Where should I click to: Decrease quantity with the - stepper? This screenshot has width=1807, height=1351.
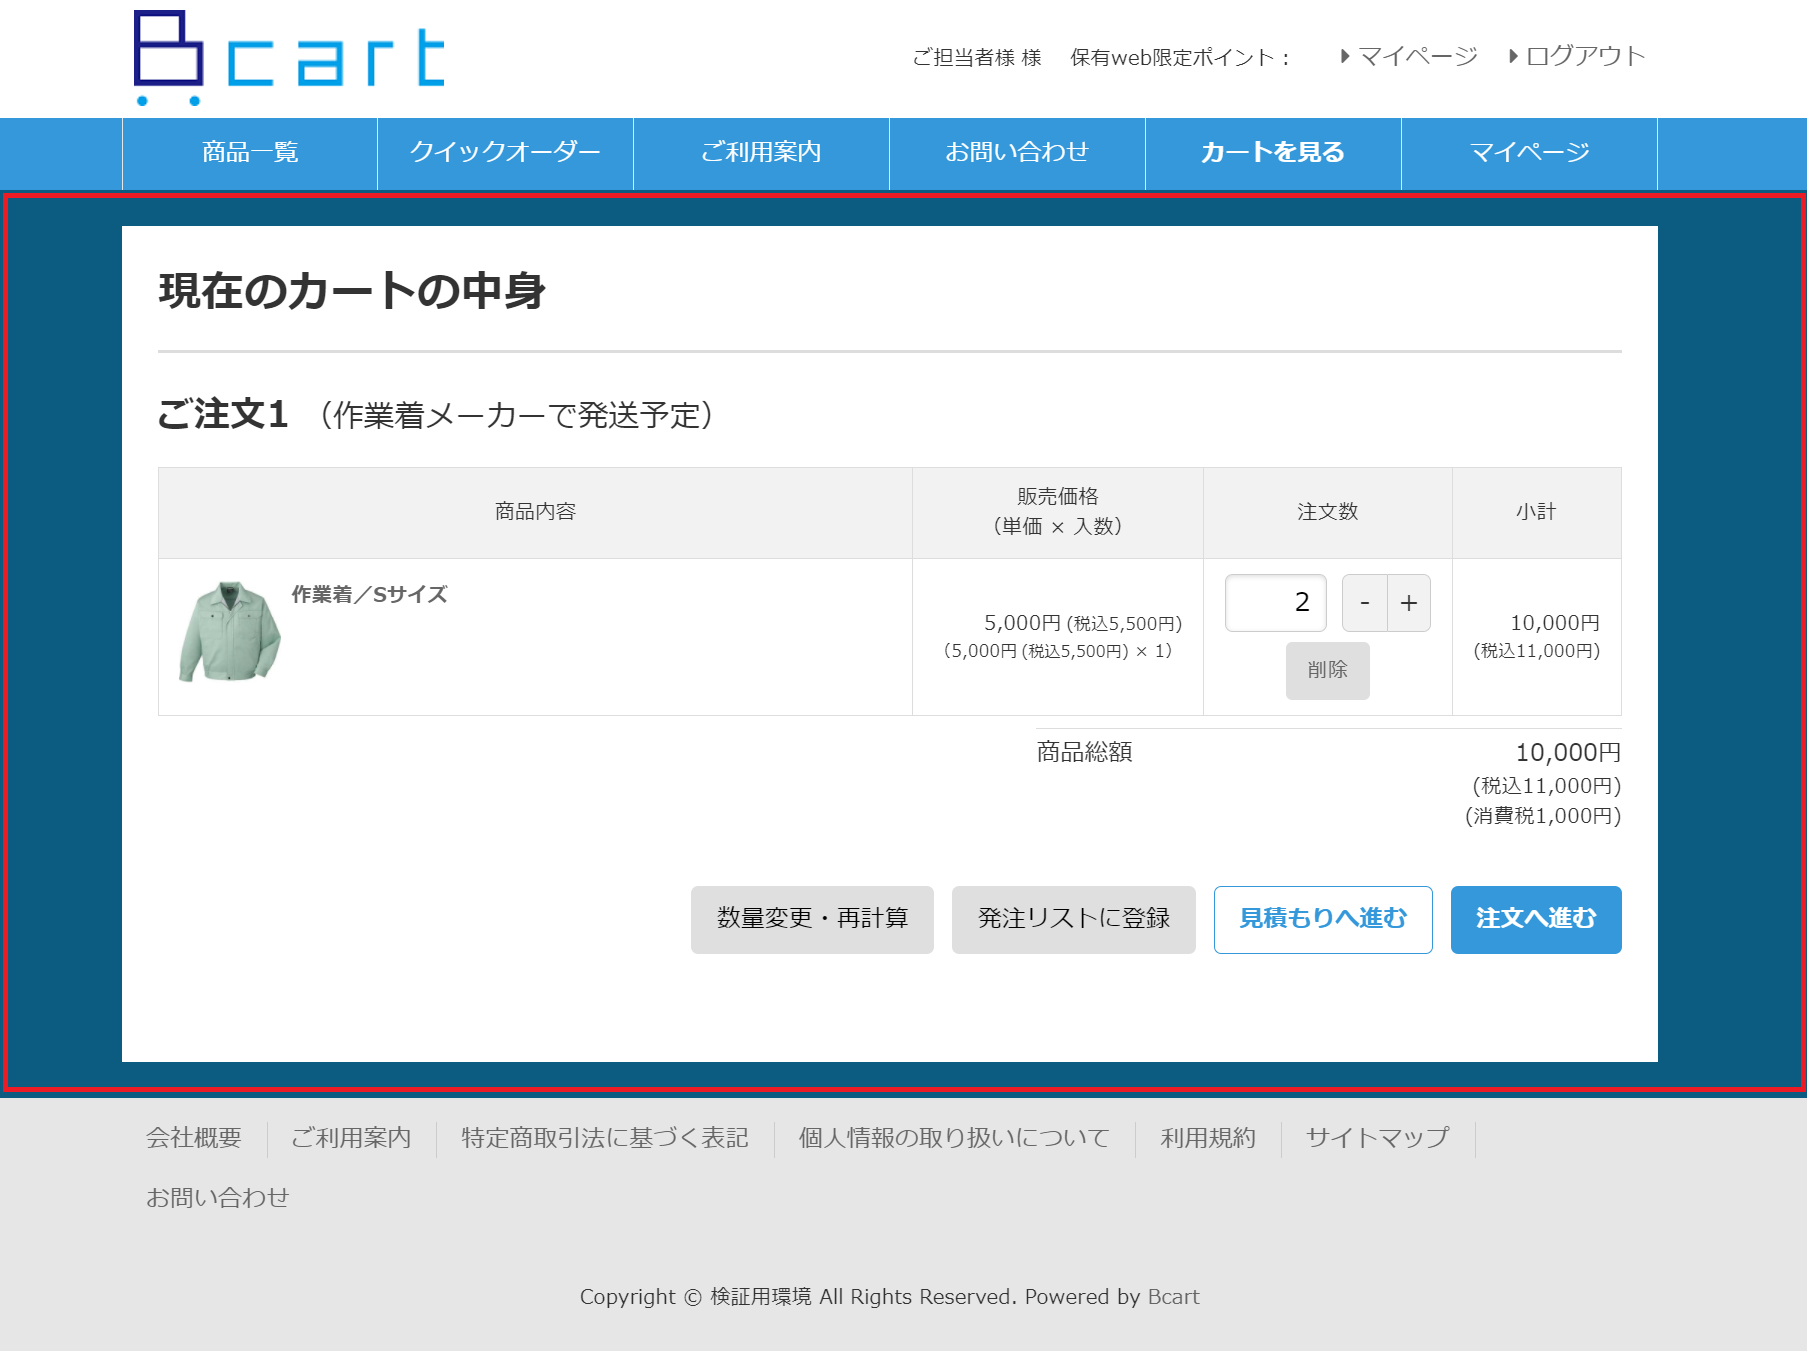coord(1364,602)
